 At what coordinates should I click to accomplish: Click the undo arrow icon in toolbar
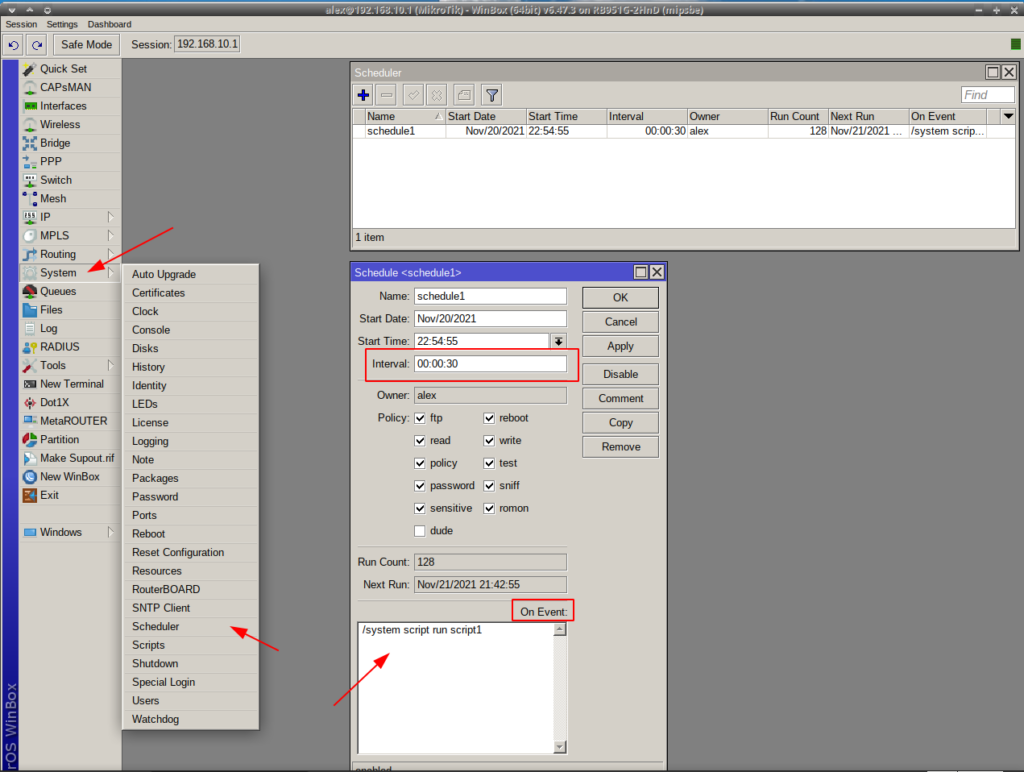click(x=13, y=45)
